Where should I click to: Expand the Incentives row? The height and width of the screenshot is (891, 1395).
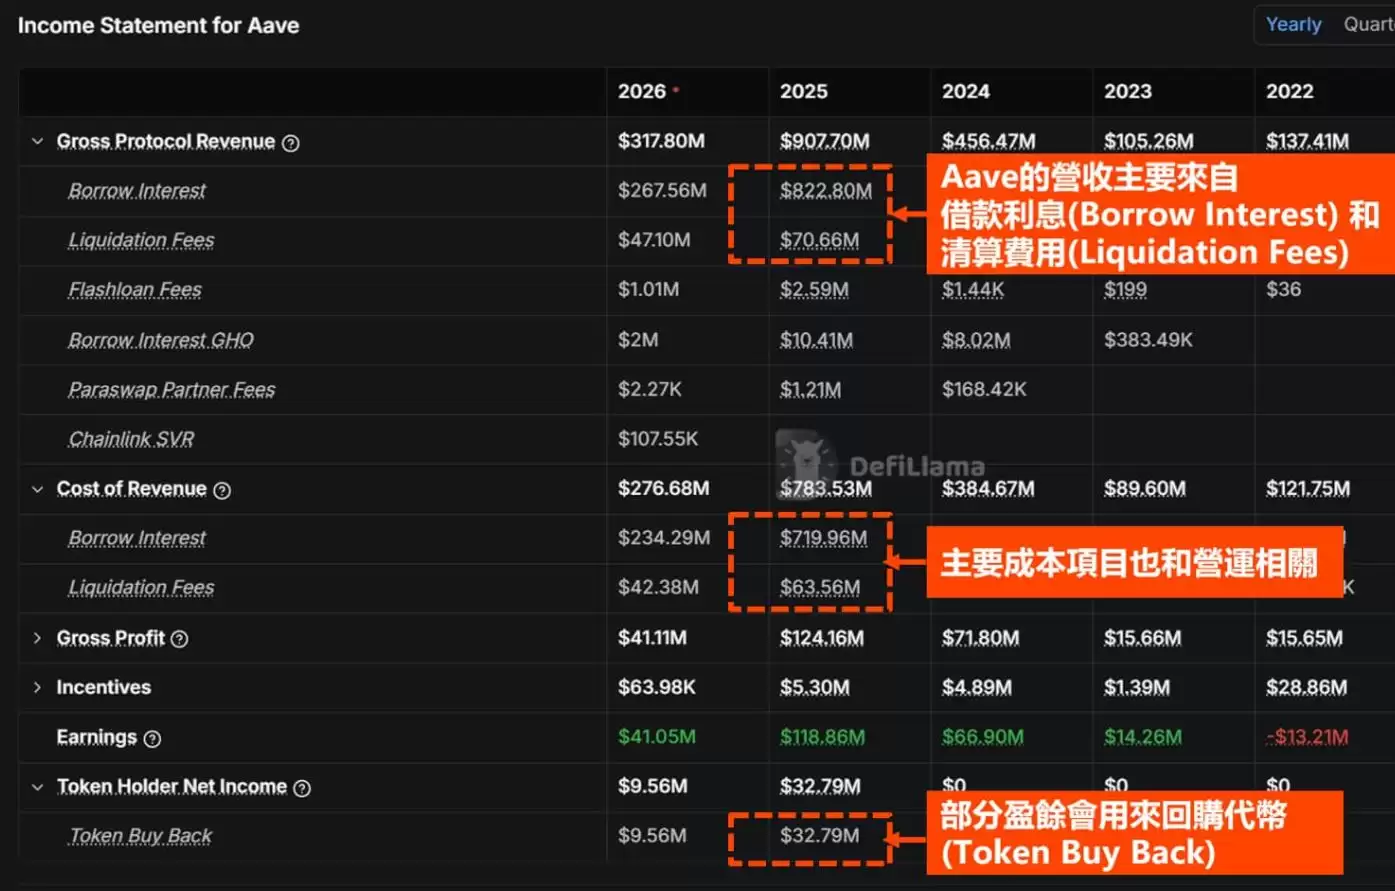click(x=38, y=687)
